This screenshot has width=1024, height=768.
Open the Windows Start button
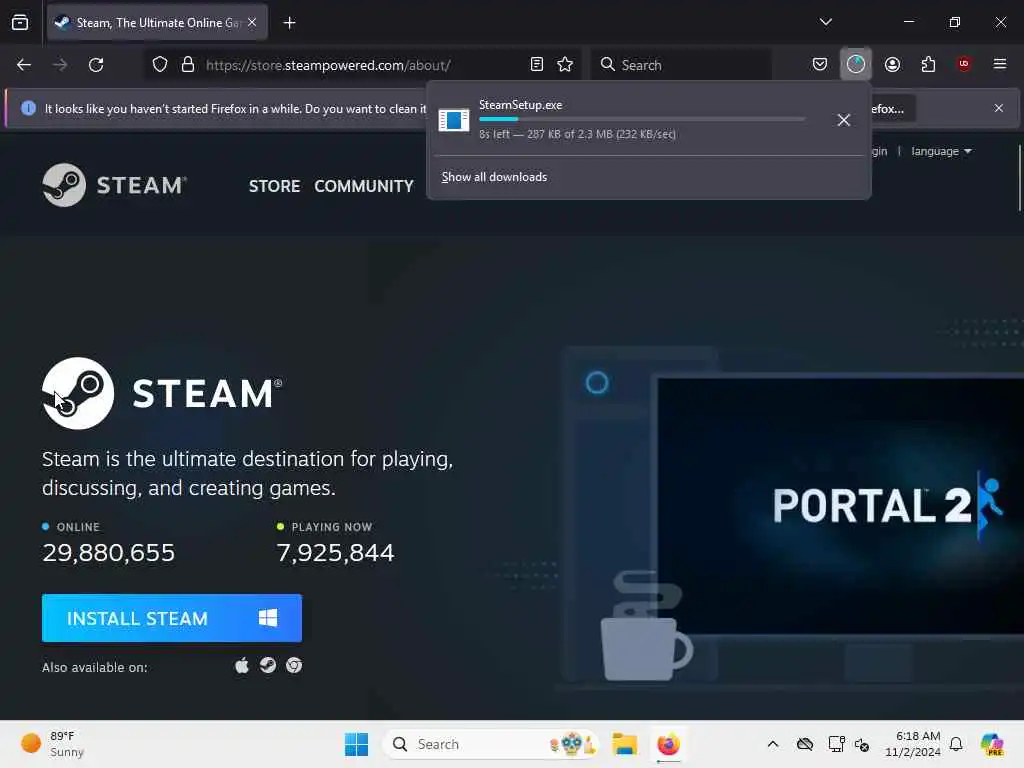(357, 744)
